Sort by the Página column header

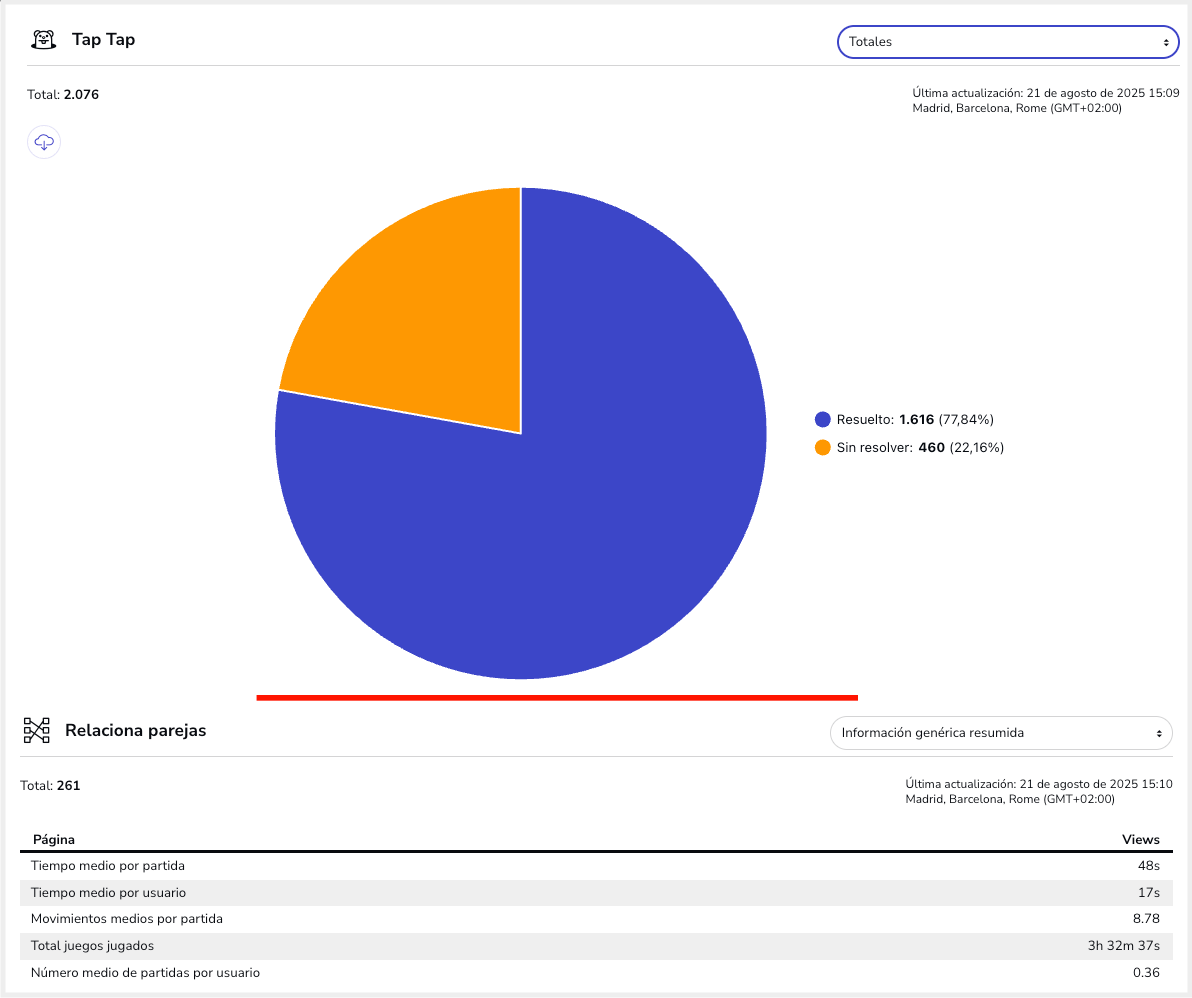[x=54, y=840]
